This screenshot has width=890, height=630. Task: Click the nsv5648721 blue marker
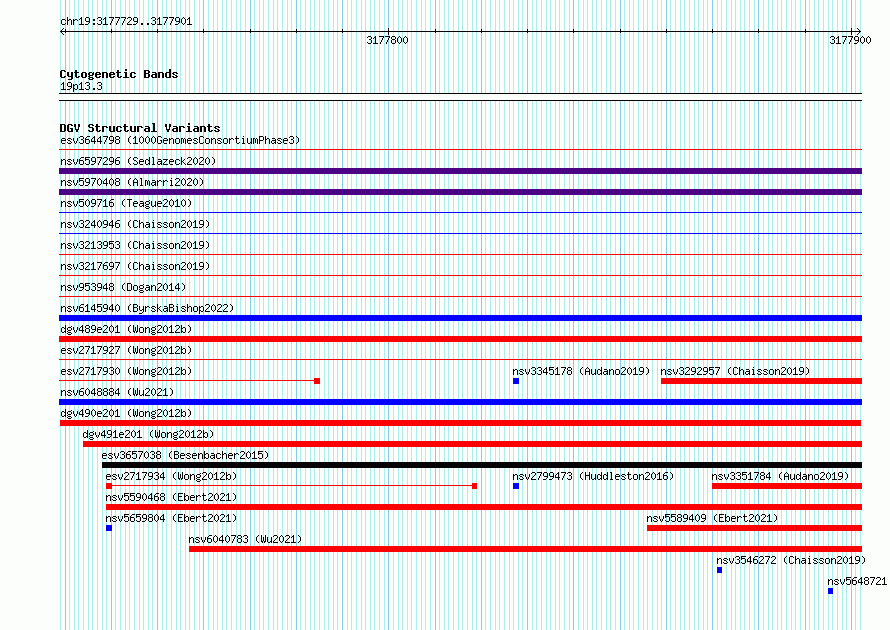pos(830,591)
